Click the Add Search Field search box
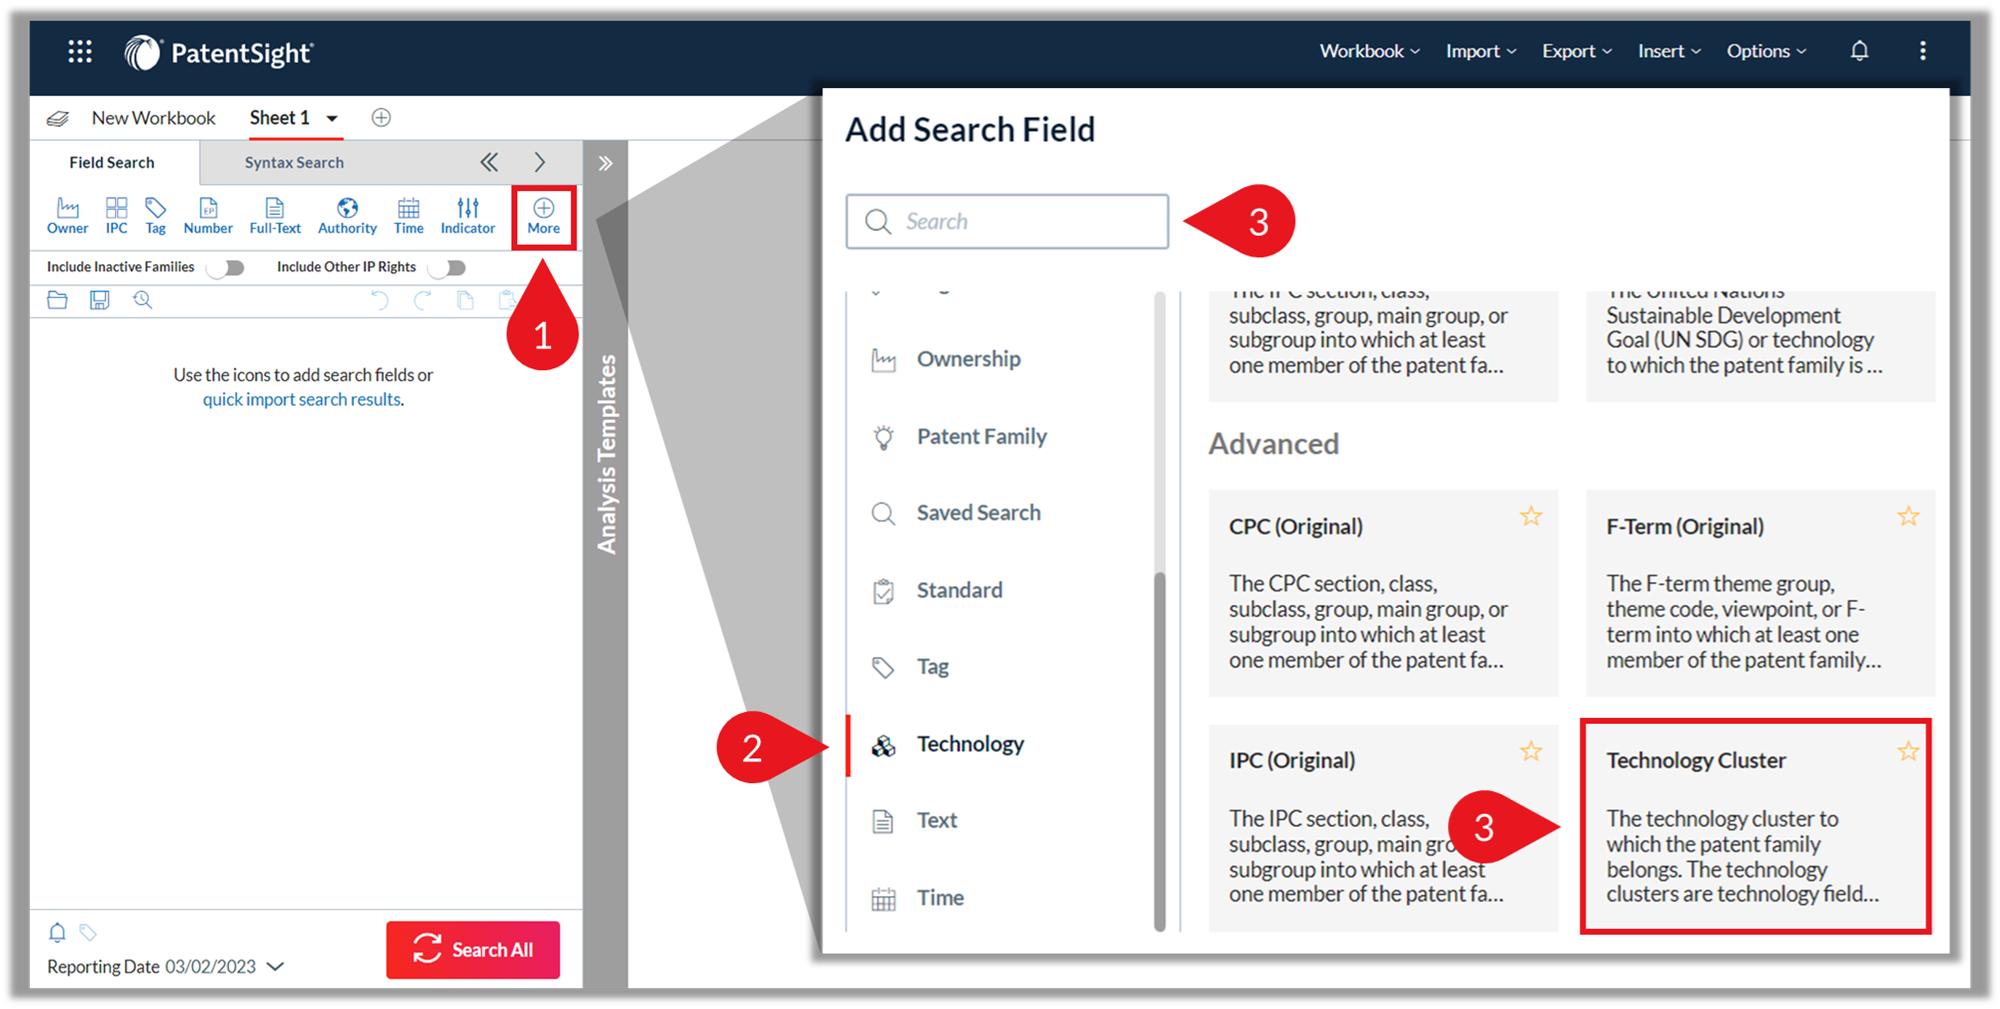 coord(1006,221)
